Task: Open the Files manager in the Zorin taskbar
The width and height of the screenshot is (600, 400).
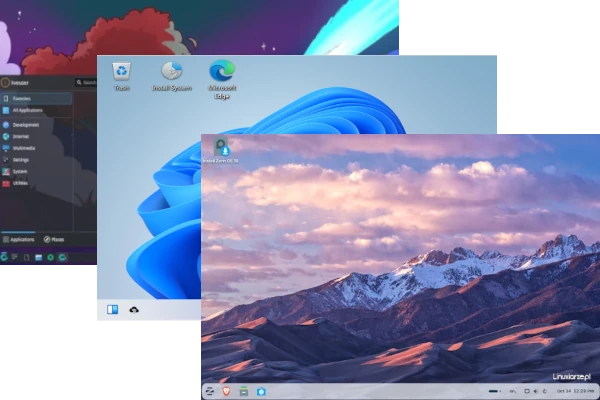Action: [244, 391]
